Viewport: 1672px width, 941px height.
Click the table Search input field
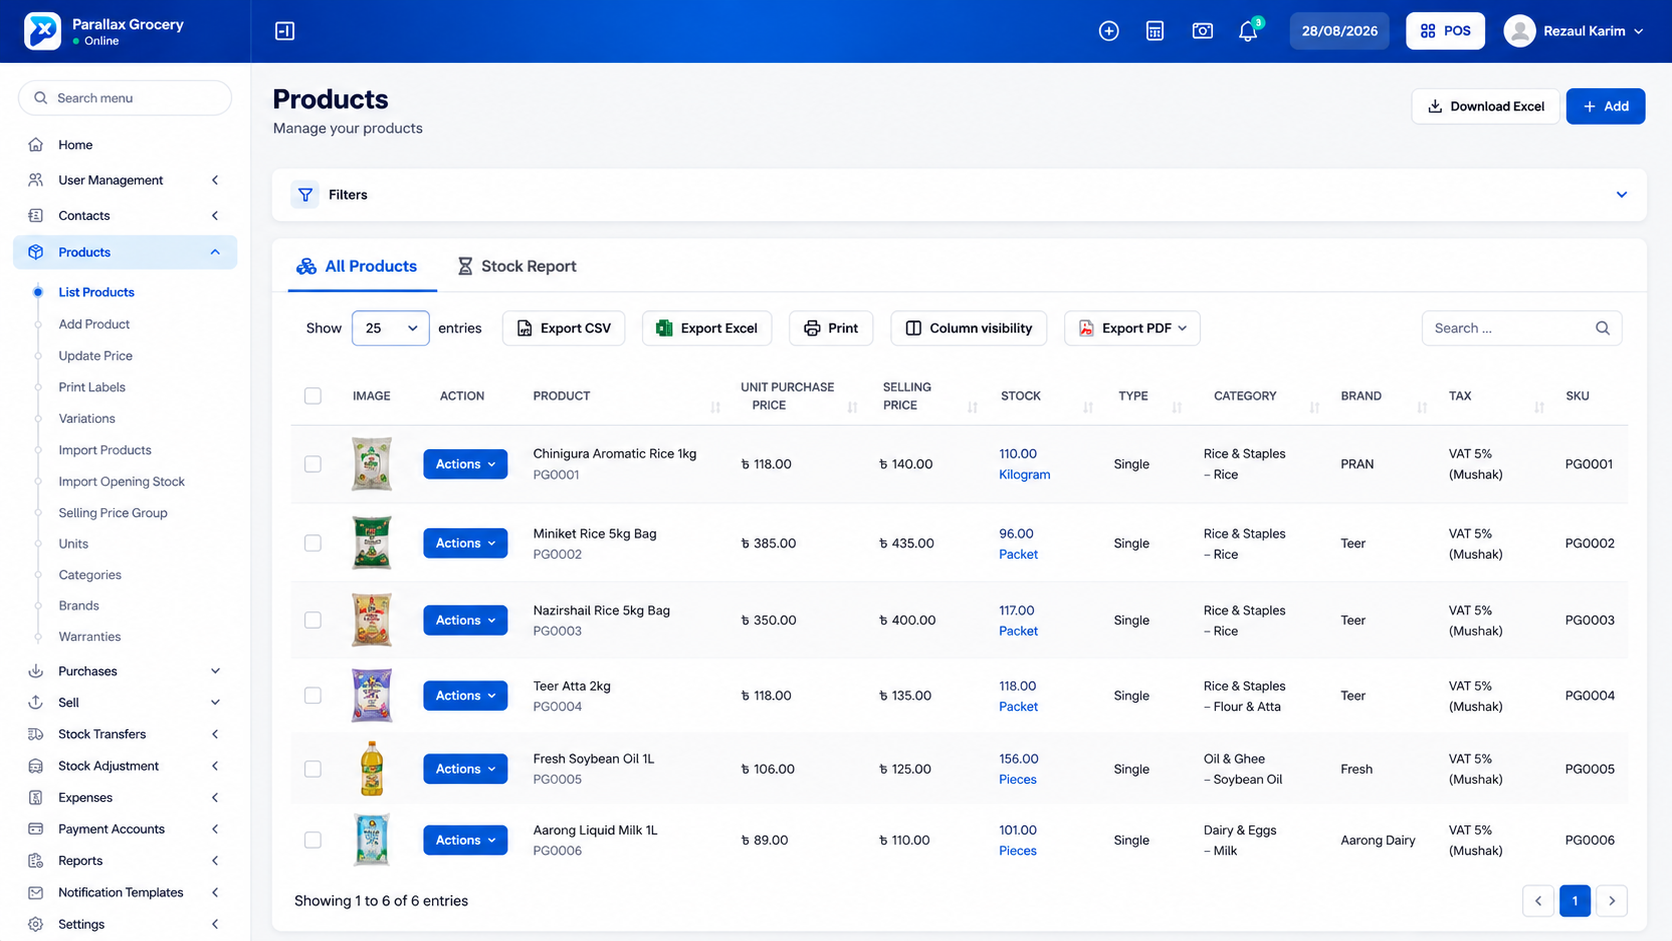1521,328
